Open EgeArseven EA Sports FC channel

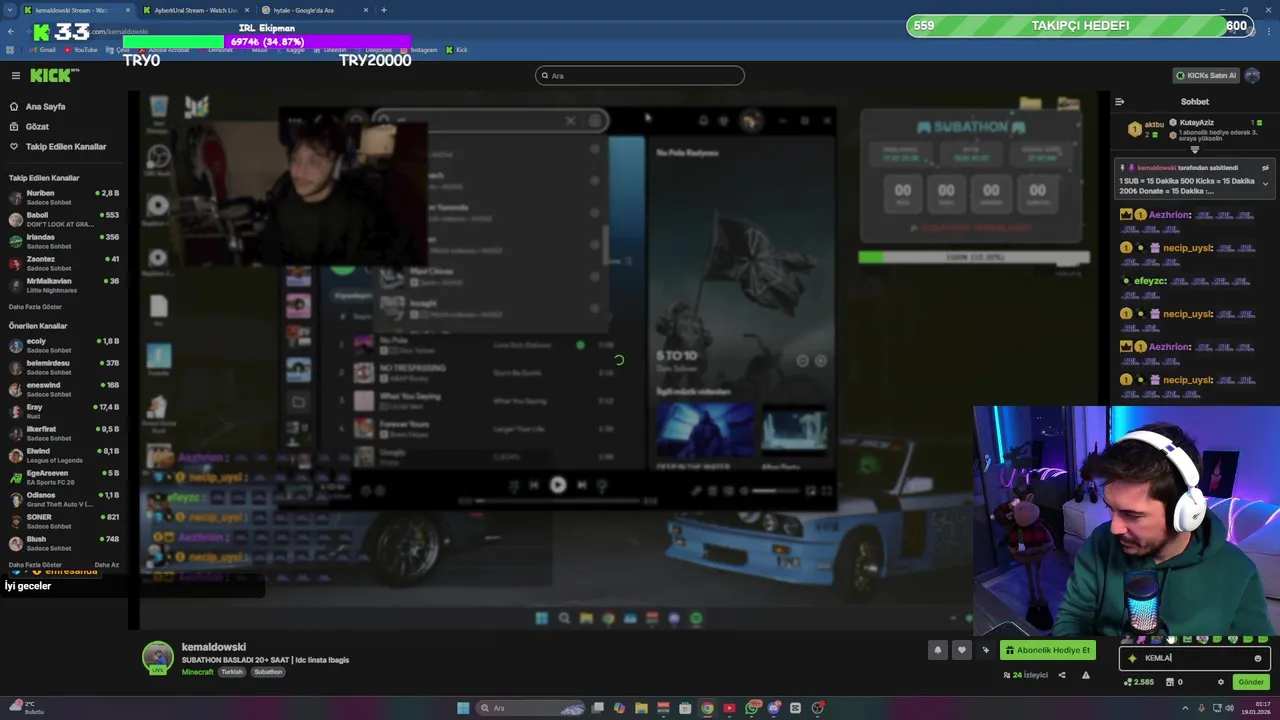pos(63,477)
